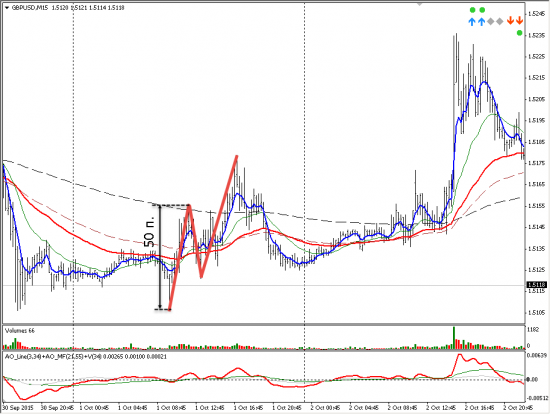The width and height of the screenshot is (550, 414).
Task: Click the '2 Oct 12:45' time axis label
Action: [441, 408]
